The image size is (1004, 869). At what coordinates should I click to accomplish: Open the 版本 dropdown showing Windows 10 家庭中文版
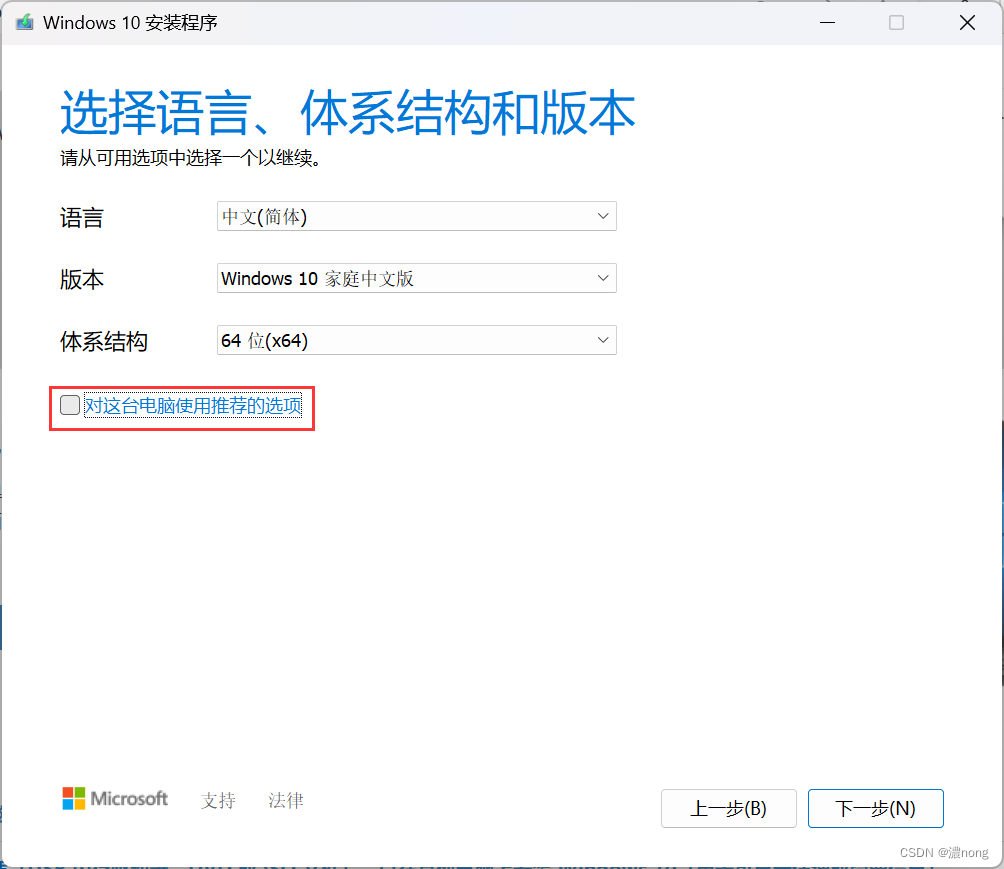coord(416,278)
